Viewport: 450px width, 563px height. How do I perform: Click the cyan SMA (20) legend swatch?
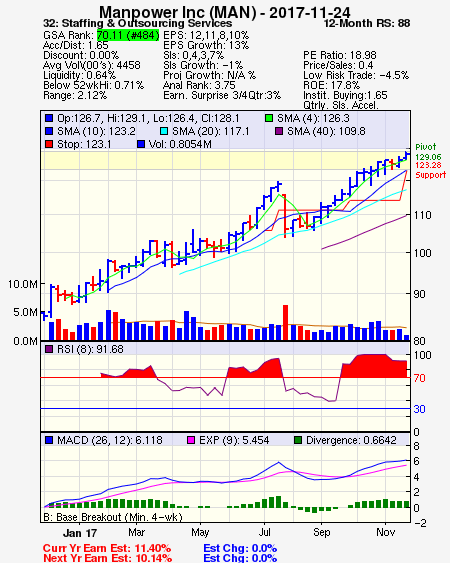(x=163, y=131)
